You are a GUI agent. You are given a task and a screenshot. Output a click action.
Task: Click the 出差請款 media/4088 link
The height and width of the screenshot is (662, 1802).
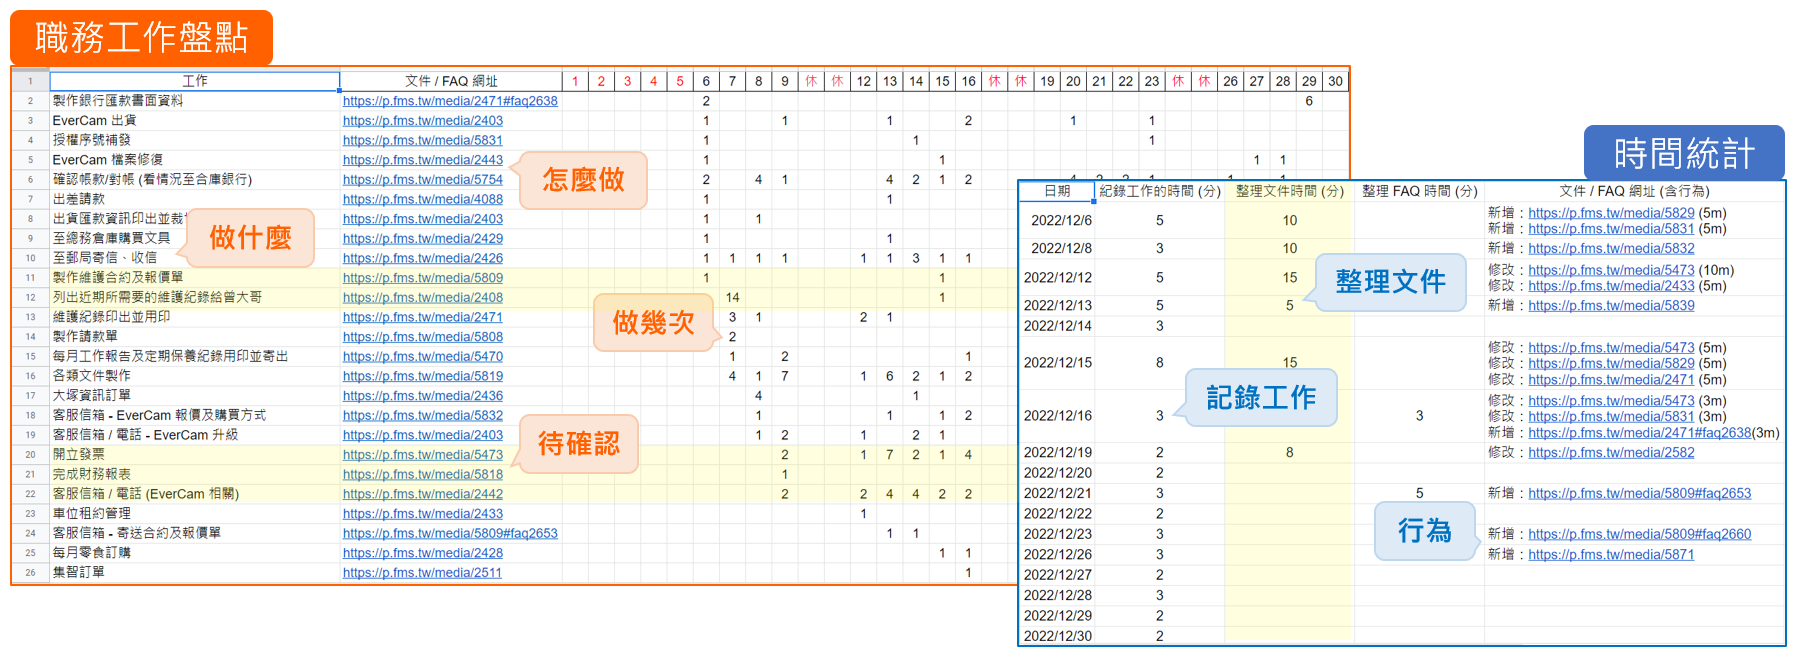[x=422, y=199]
